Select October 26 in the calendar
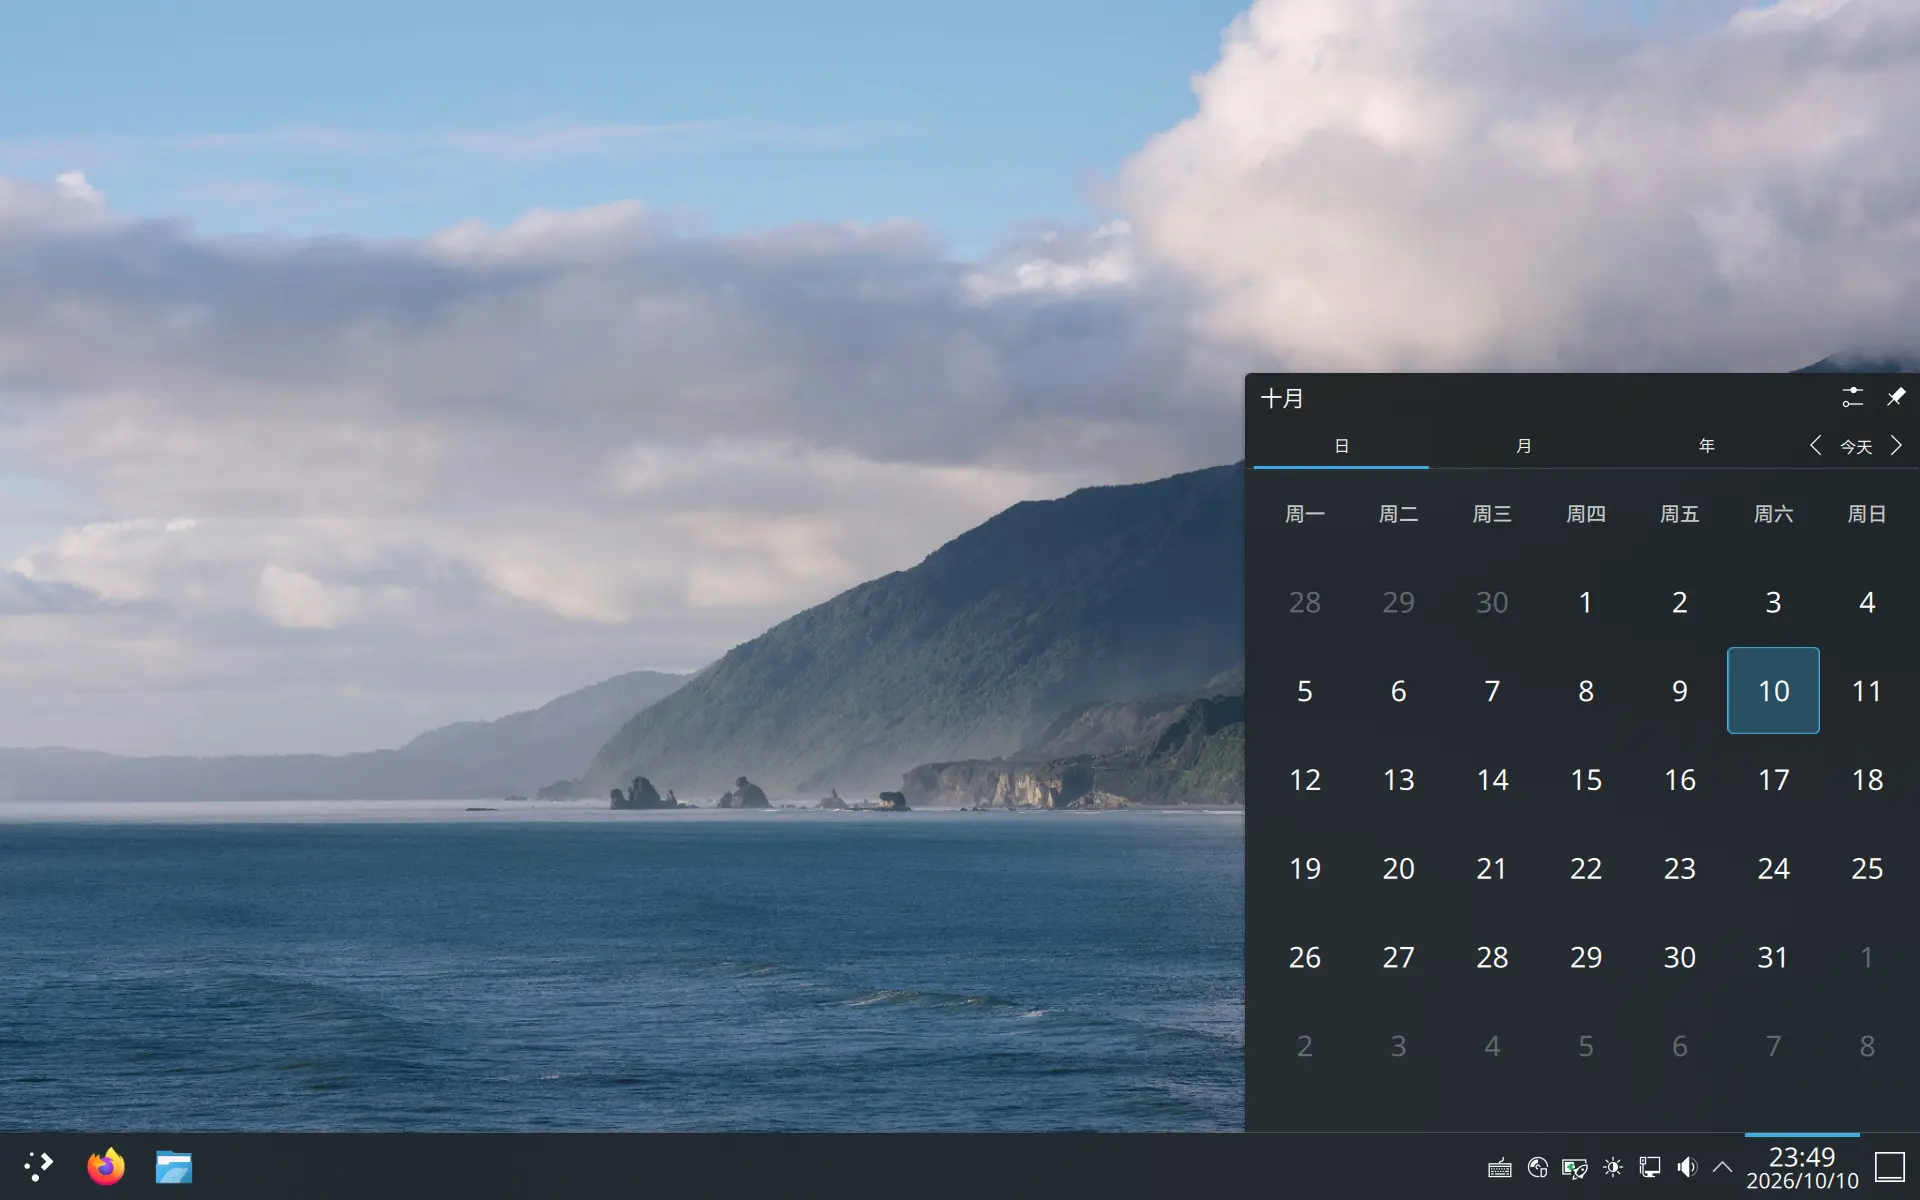Viewport: 1920px width, 1200px height. tap(1305, 958)
